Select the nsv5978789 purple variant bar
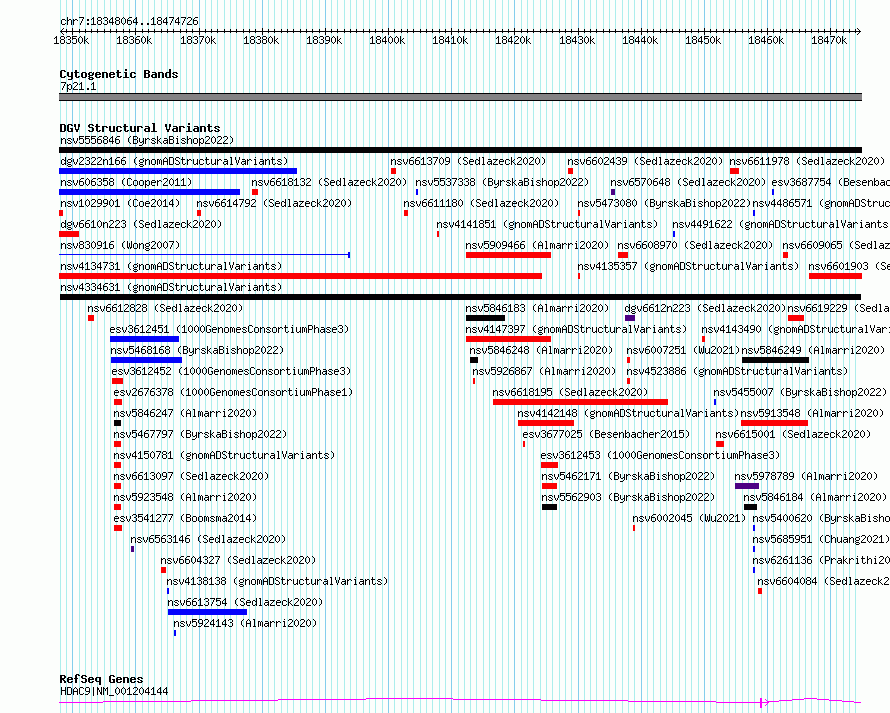 (x=747, y=486)
